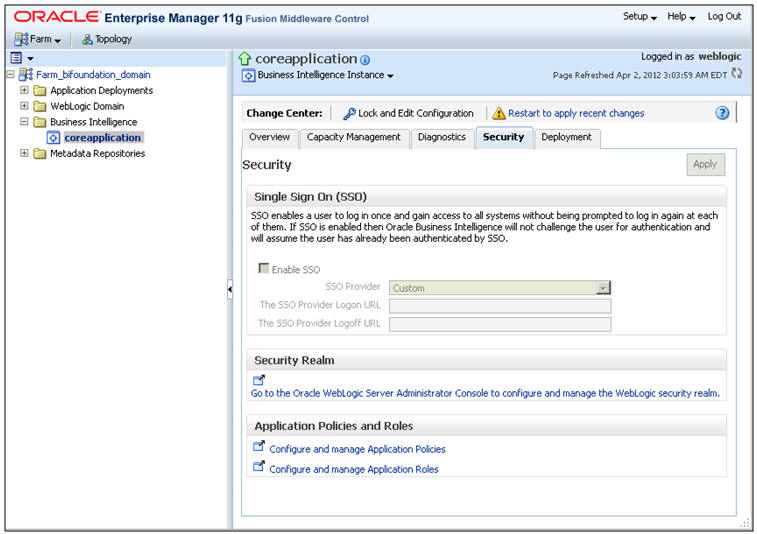Click the Business Intelligence Instance icon

pyautogui.click(x=248, y=76)
